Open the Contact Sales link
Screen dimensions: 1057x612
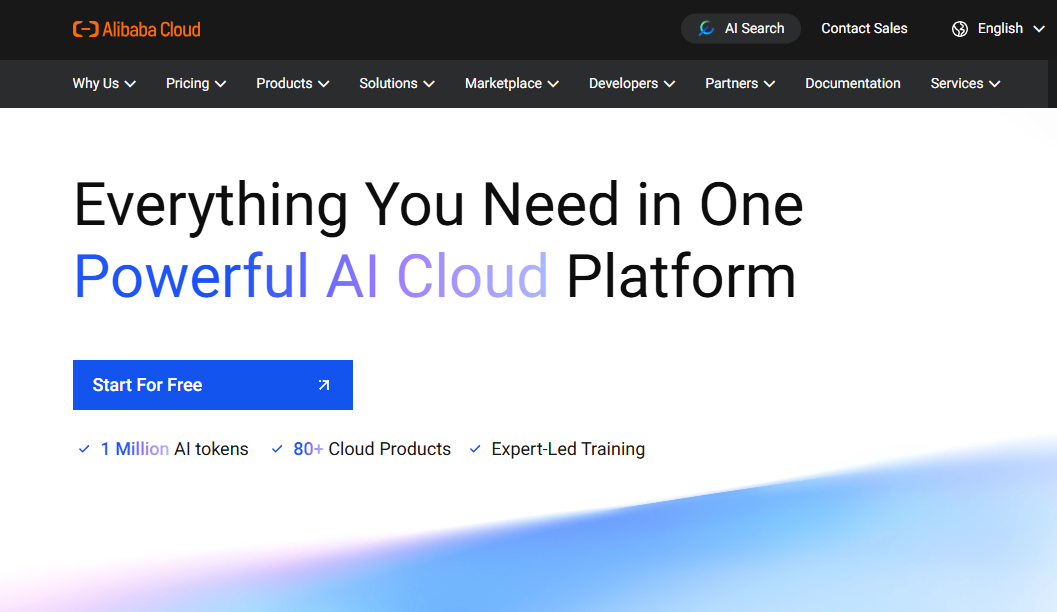pos(864,28)
